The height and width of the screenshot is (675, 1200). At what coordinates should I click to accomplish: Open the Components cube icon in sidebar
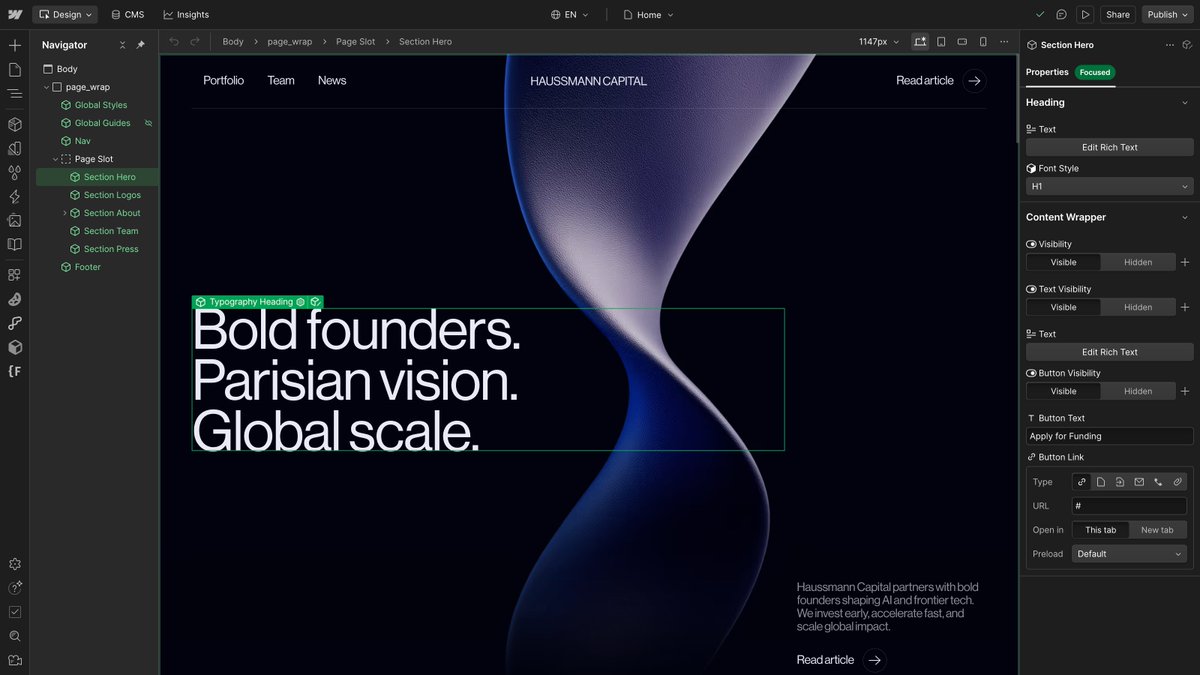(x=14, y=124)
